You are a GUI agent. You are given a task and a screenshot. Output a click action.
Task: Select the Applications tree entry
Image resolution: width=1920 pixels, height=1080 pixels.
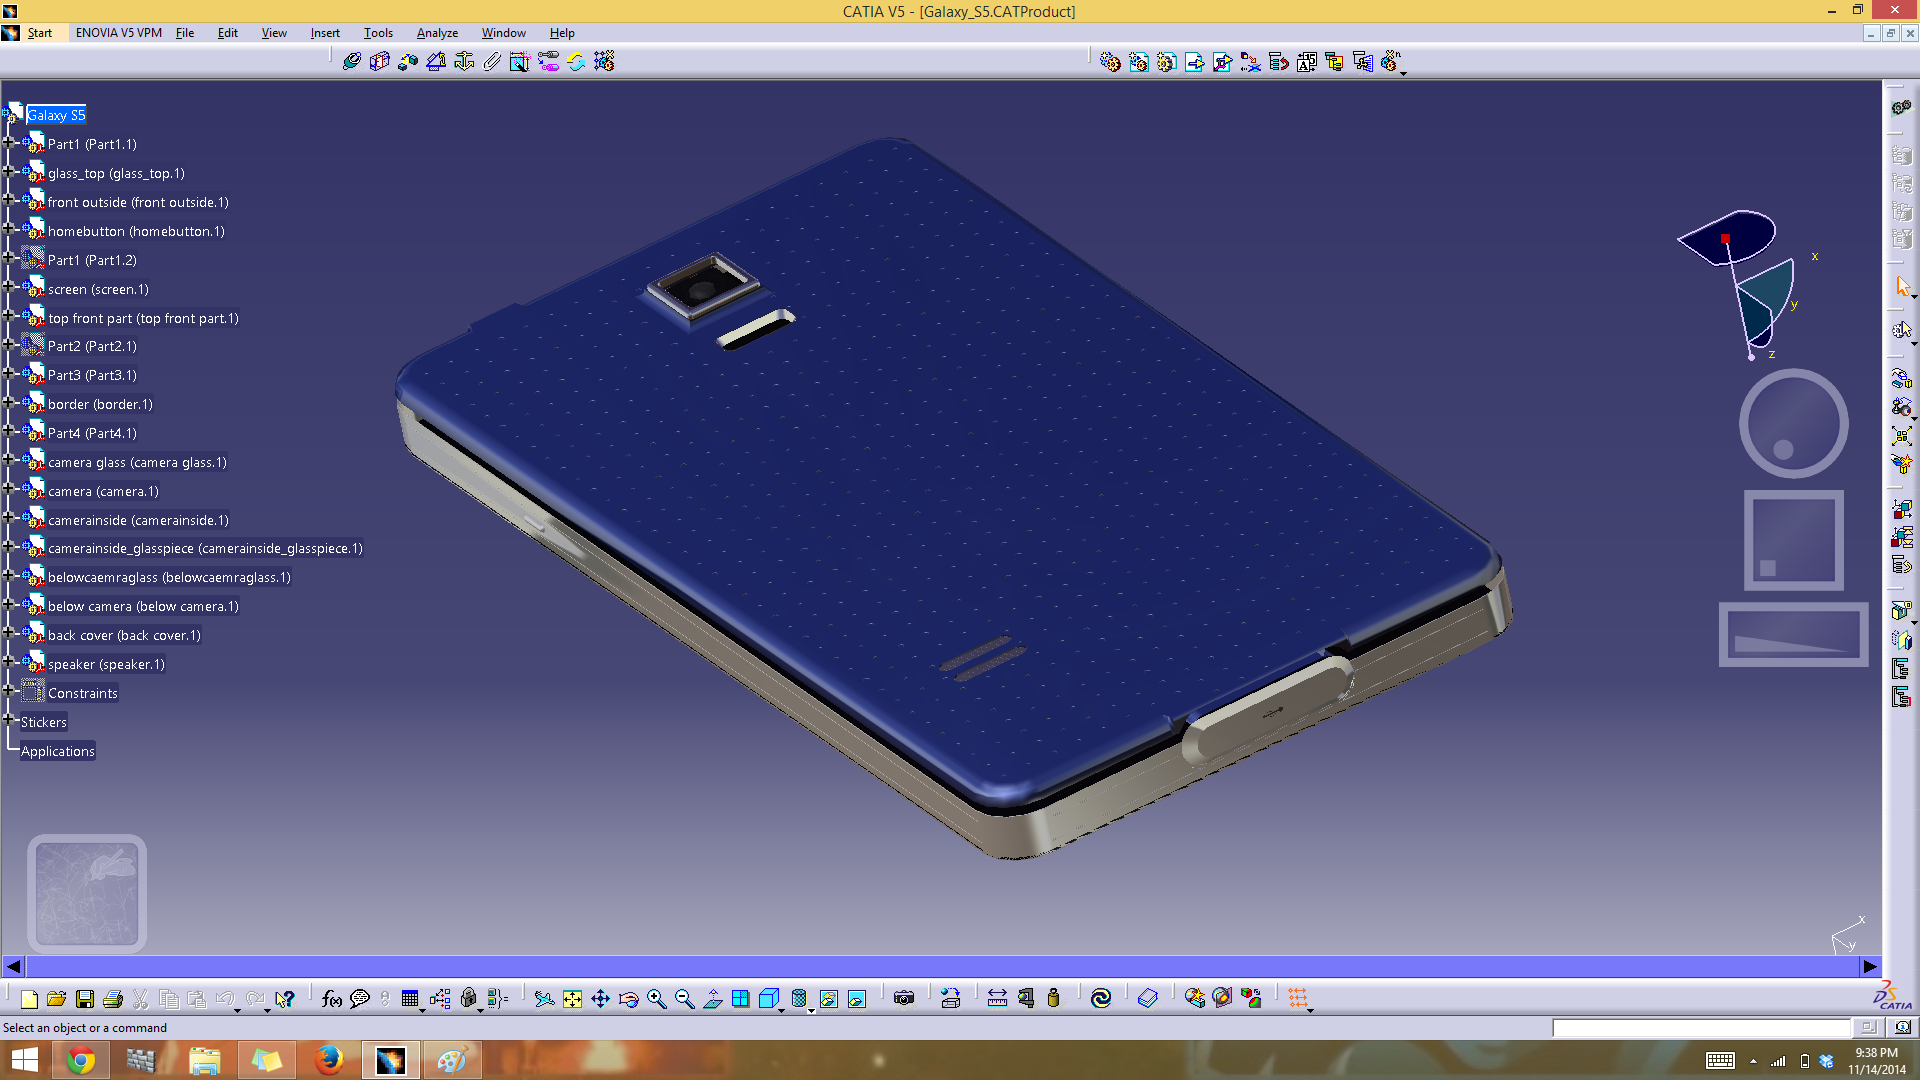point(58,751)
